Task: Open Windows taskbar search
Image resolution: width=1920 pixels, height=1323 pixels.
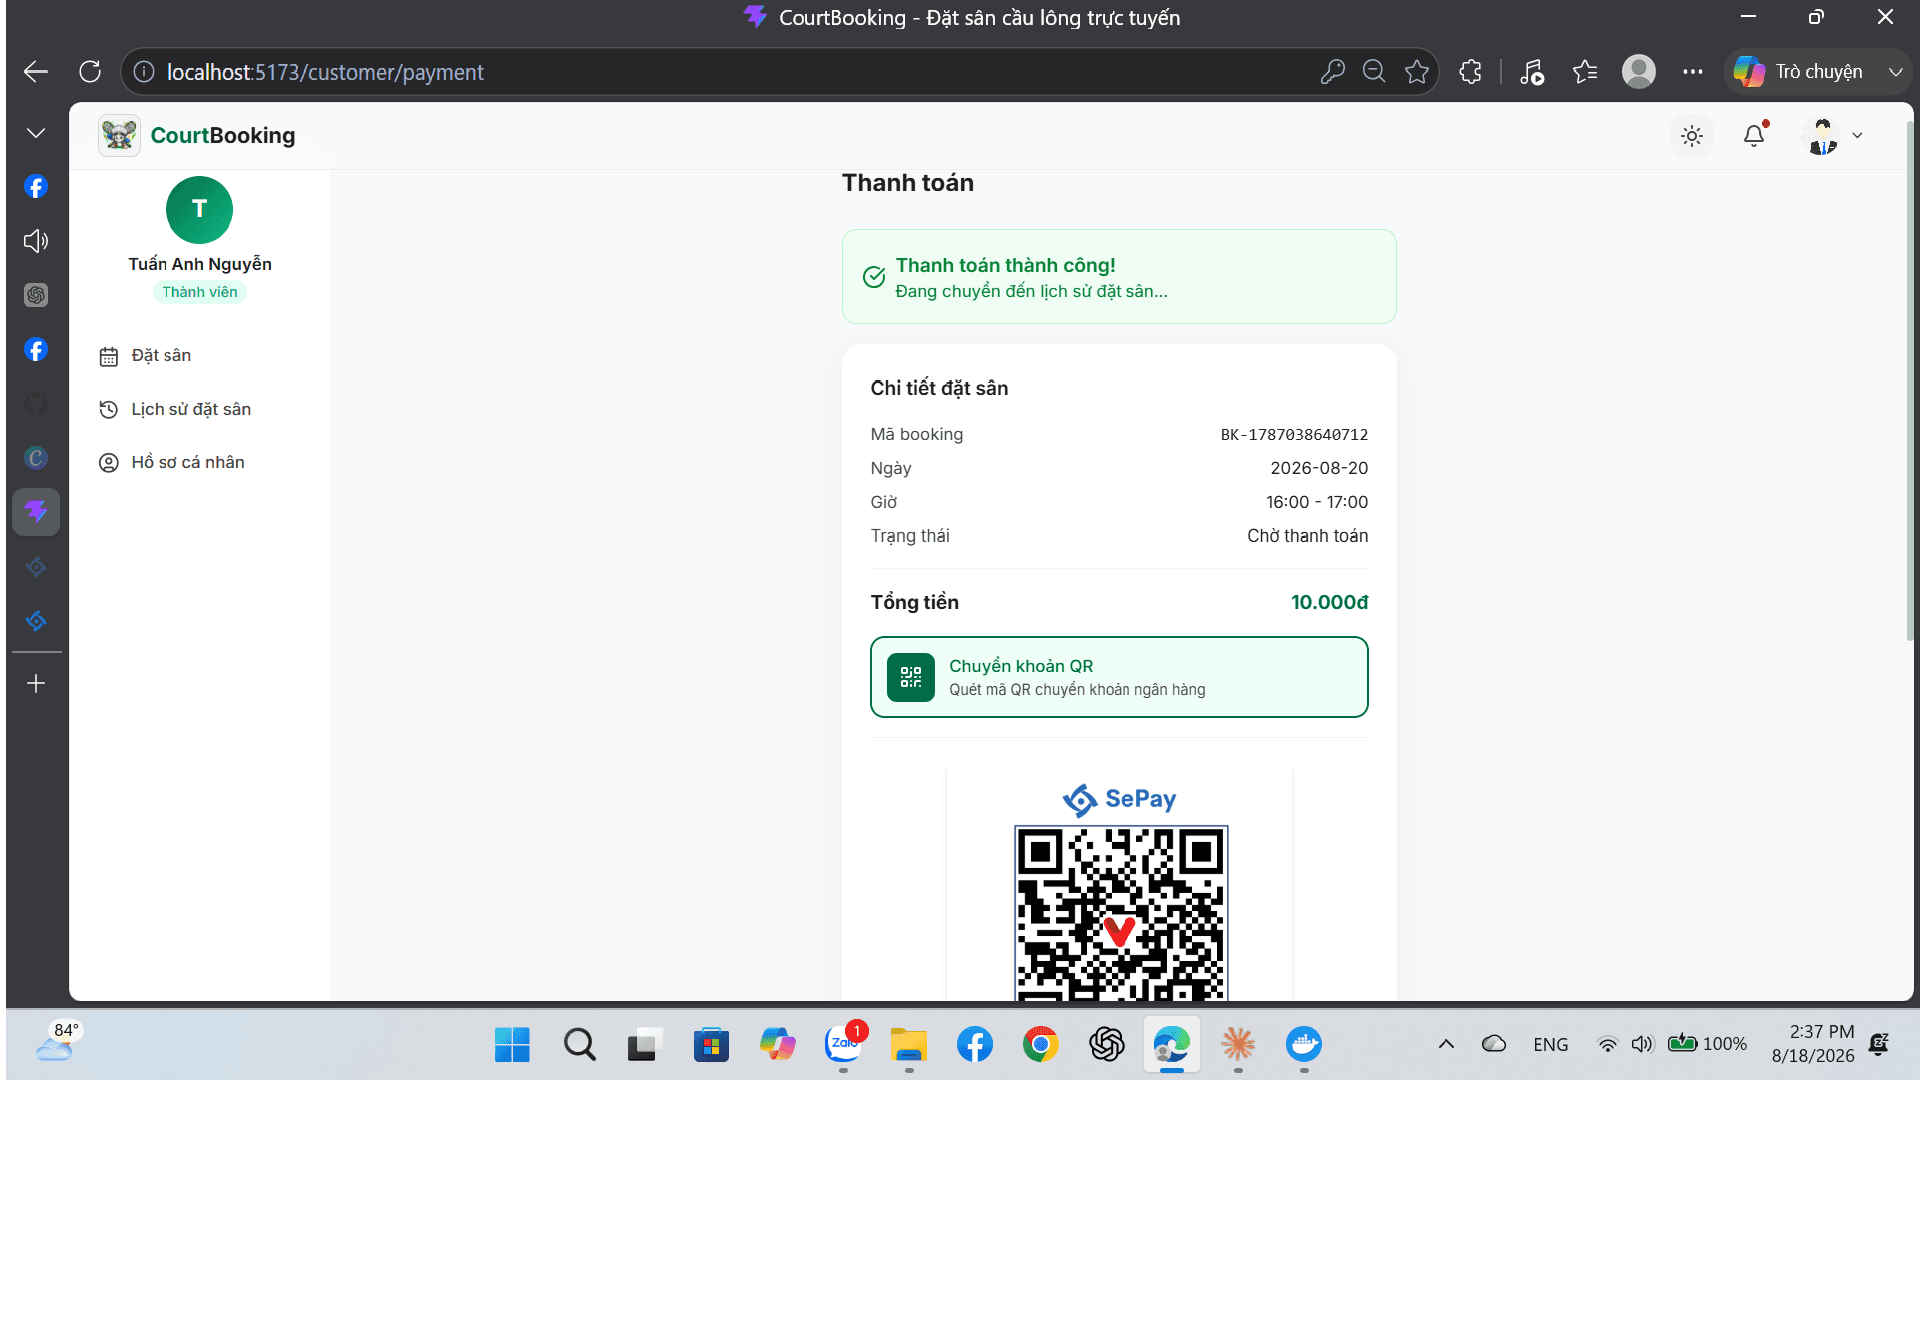Action: click(579, 1044)
